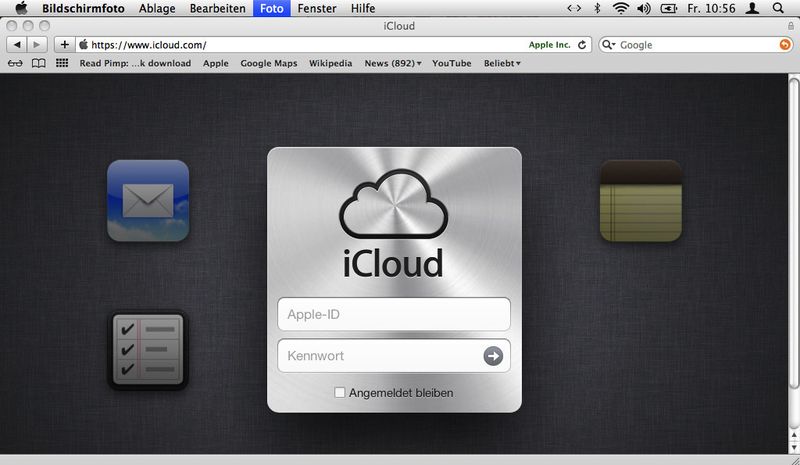Open battery status menu

[668, 8]
